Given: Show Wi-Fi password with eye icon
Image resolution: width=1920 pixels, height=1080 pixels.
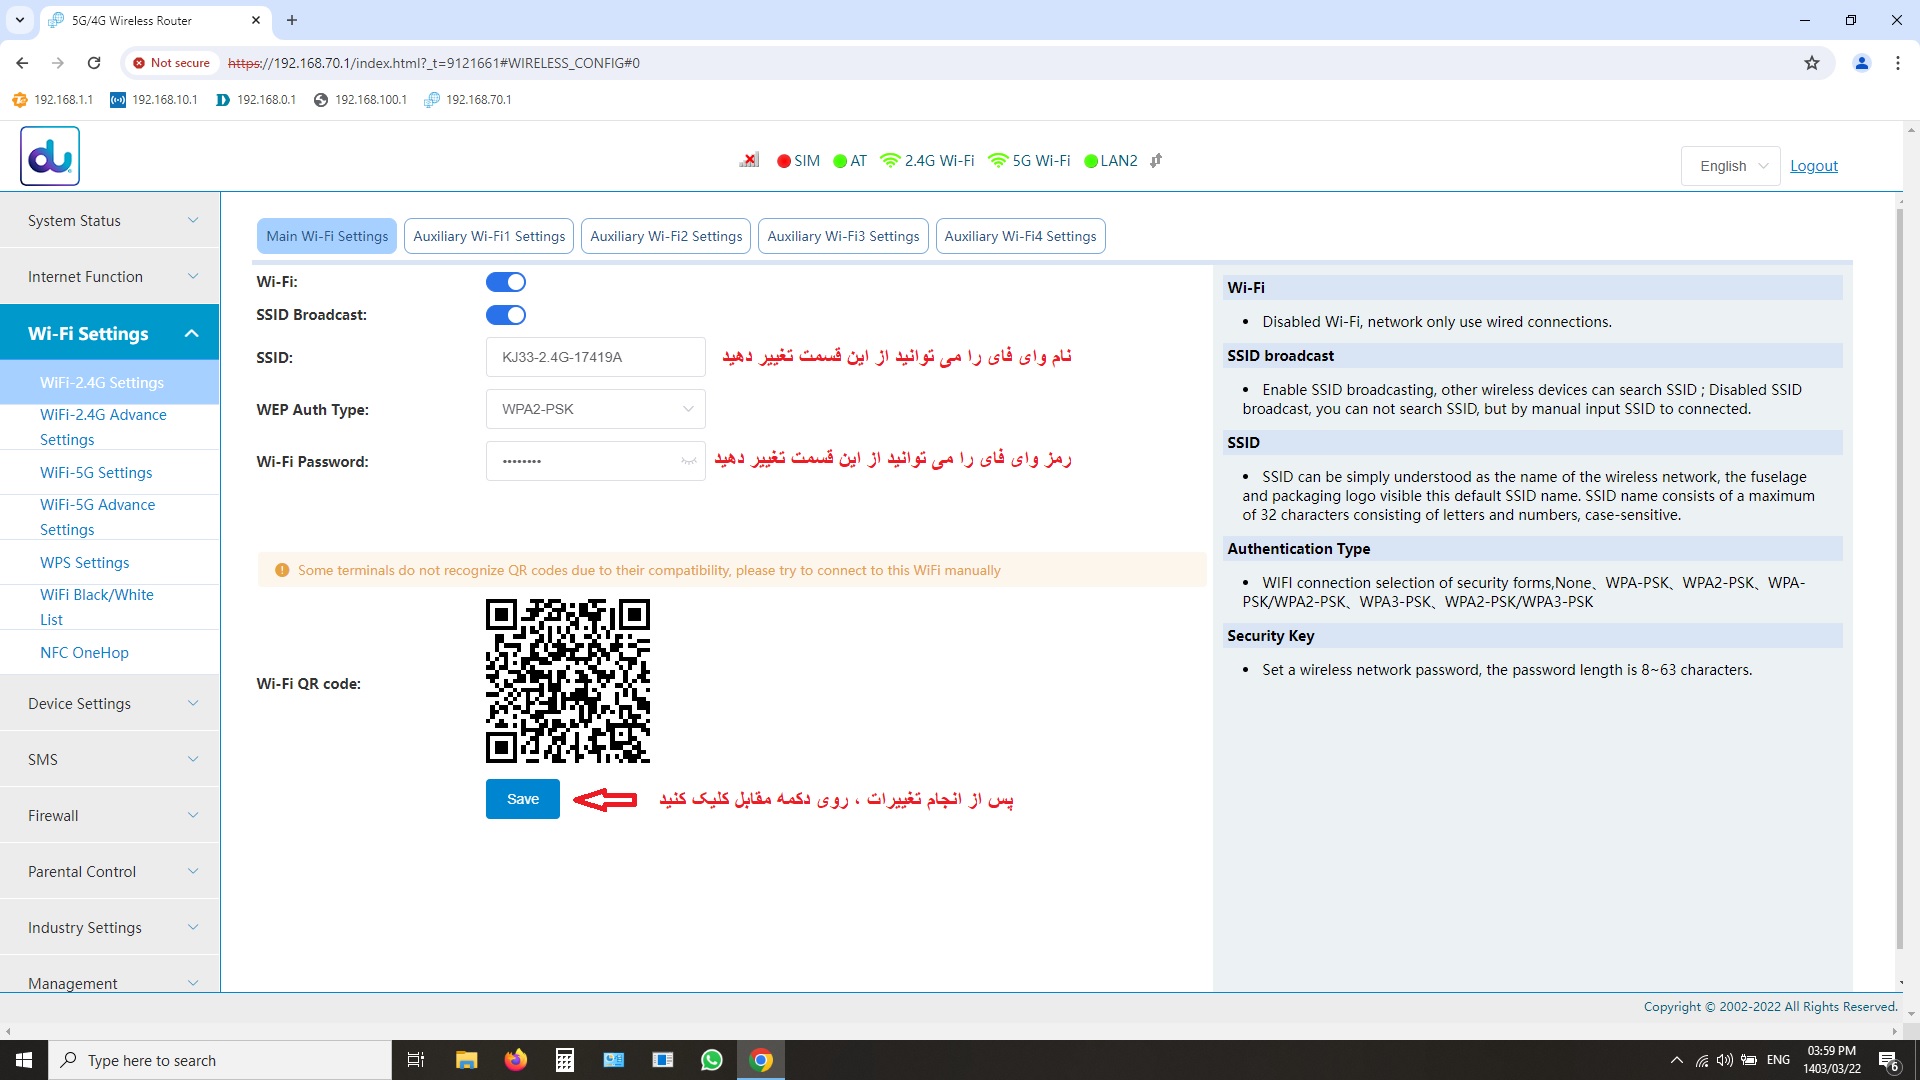Looking at the screenshot, I should (x=688, y=461).
